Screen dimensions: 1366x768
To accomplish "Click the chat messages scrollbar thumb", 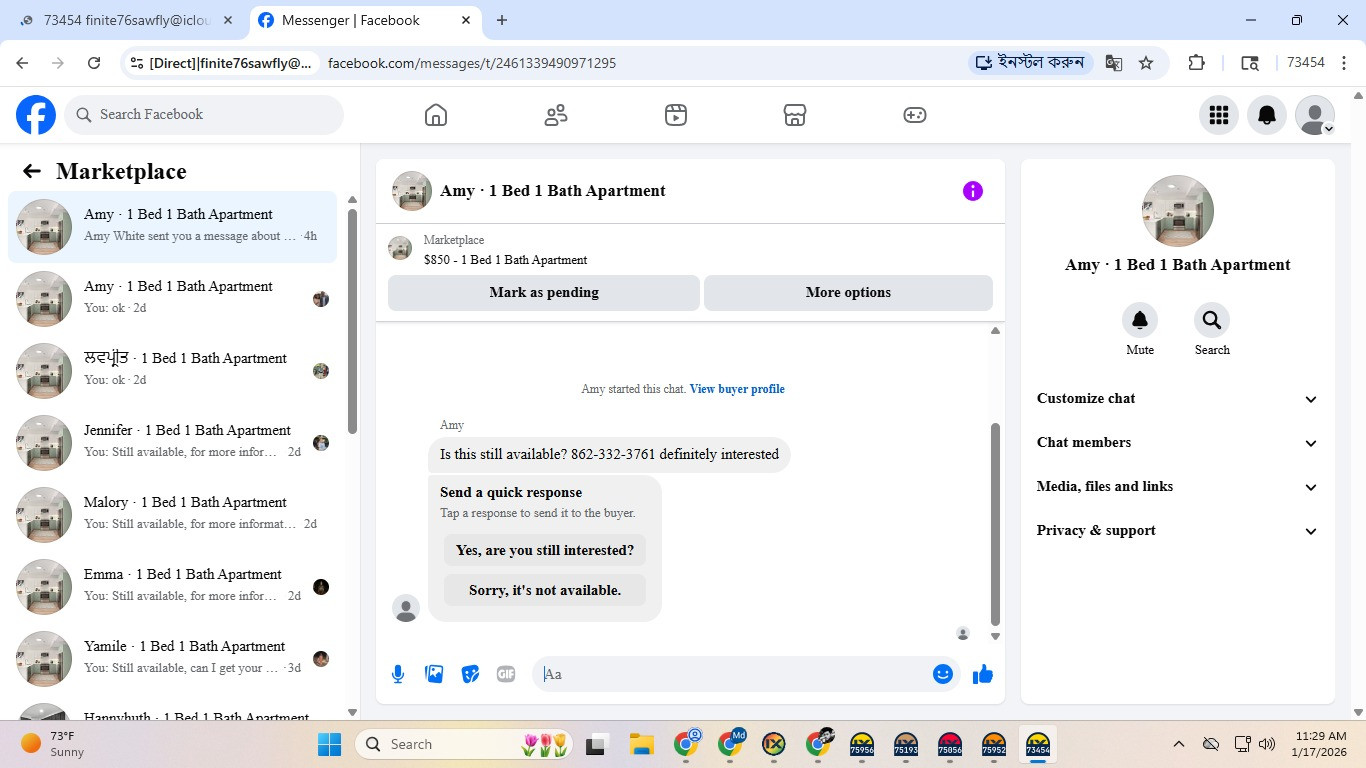I will (x=995, y=523).
